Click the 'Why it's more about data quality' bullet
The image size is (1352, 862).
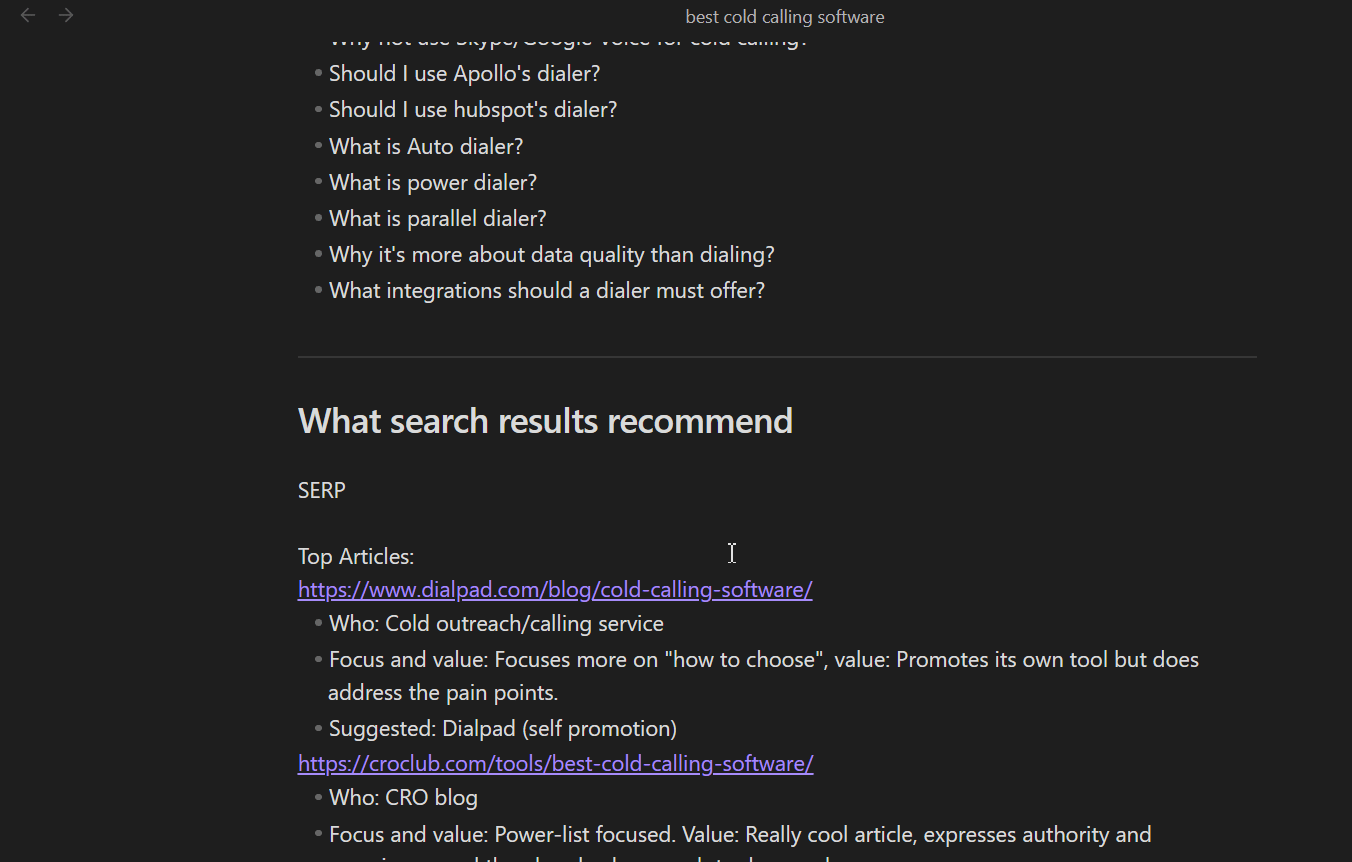pyautogui.click(x=551, y=254)
